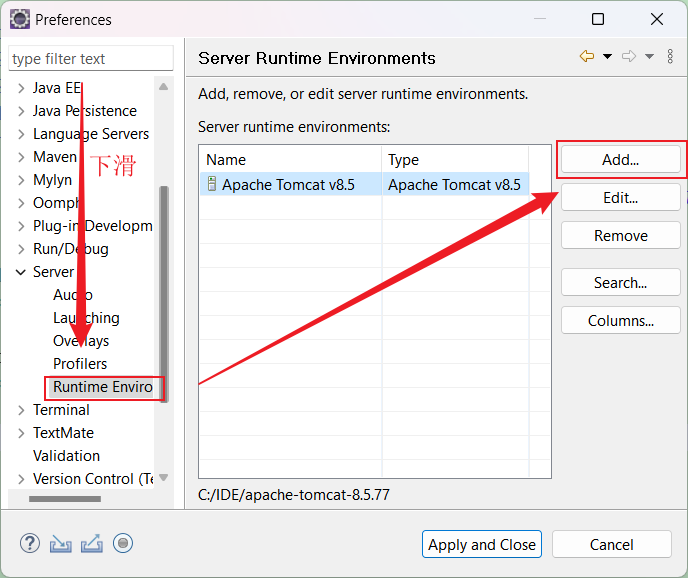688x578 pixels.
Task: Select the Validation preference page
Action: [x=66, y=456]
